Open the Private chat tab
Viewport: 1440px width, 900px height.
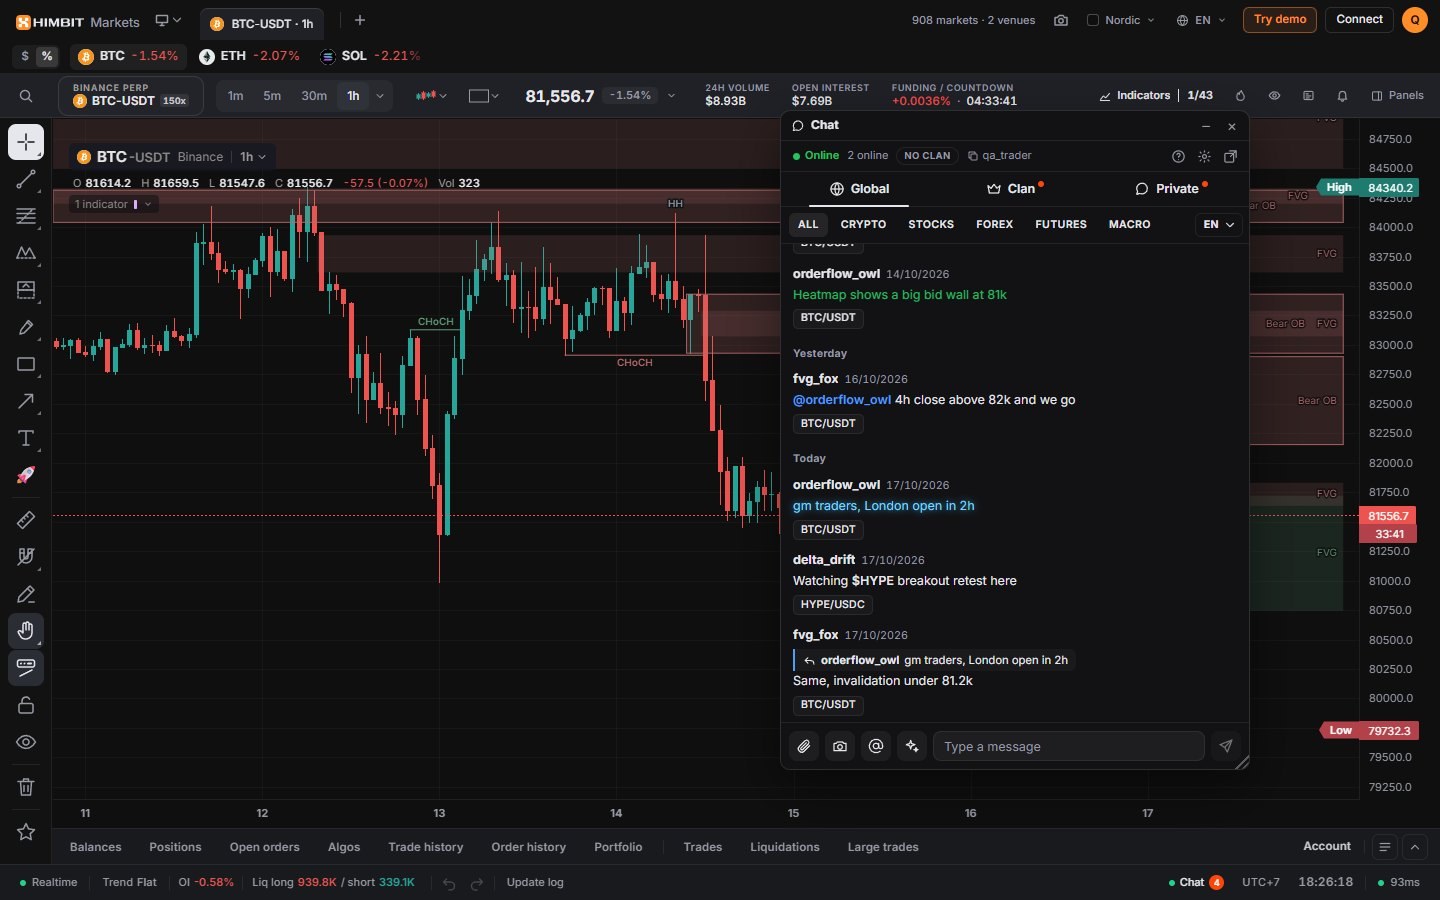tap(1170, 189)
